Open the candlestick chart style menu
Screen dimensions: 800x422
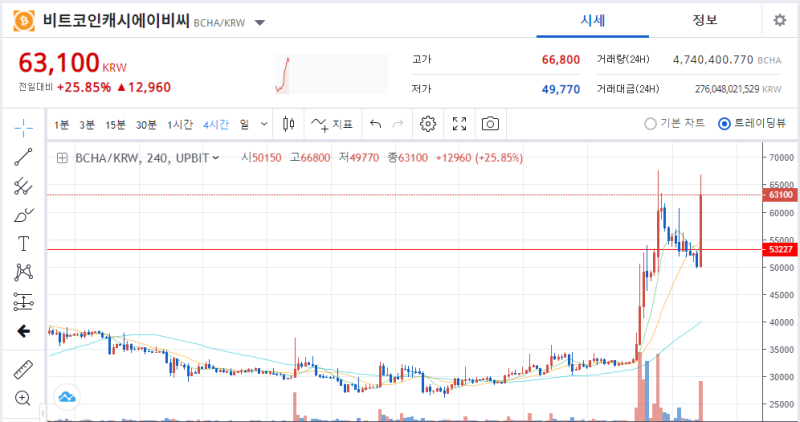point(288,123)
